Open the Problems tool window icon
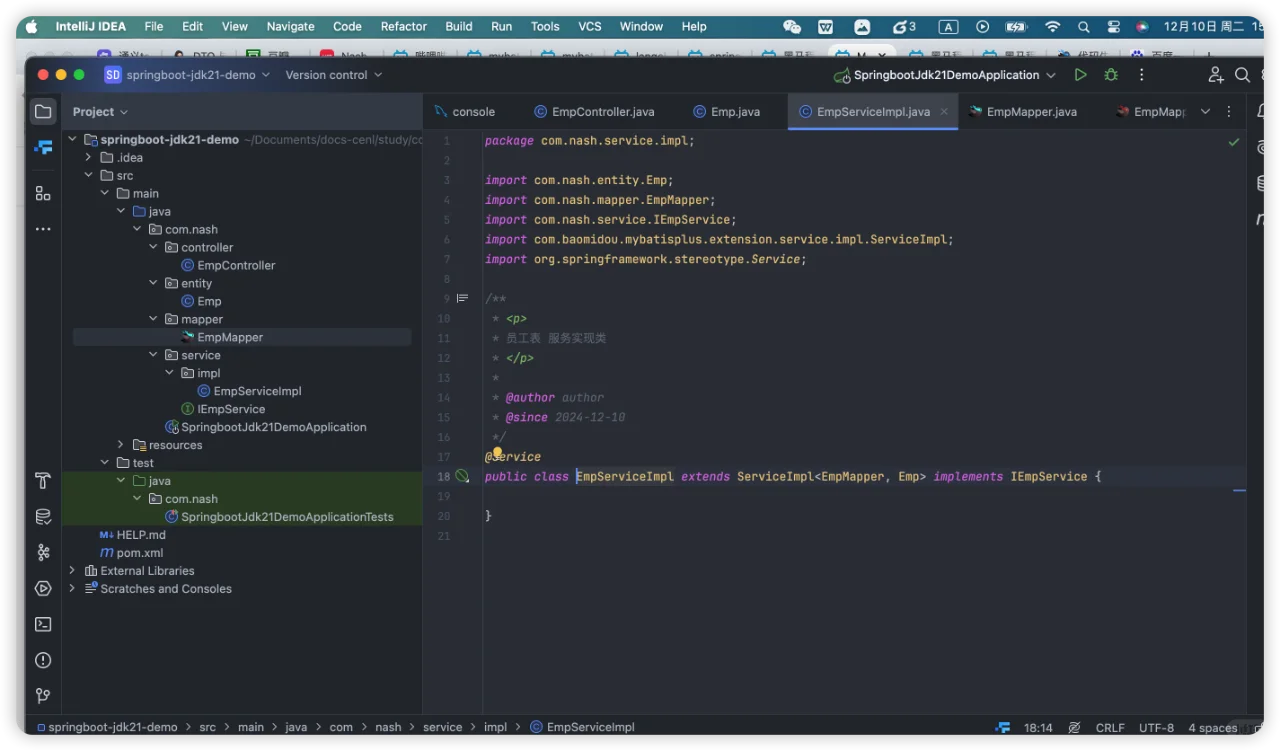The height and width of the screenshot is (750, 1280). [43, 660]
